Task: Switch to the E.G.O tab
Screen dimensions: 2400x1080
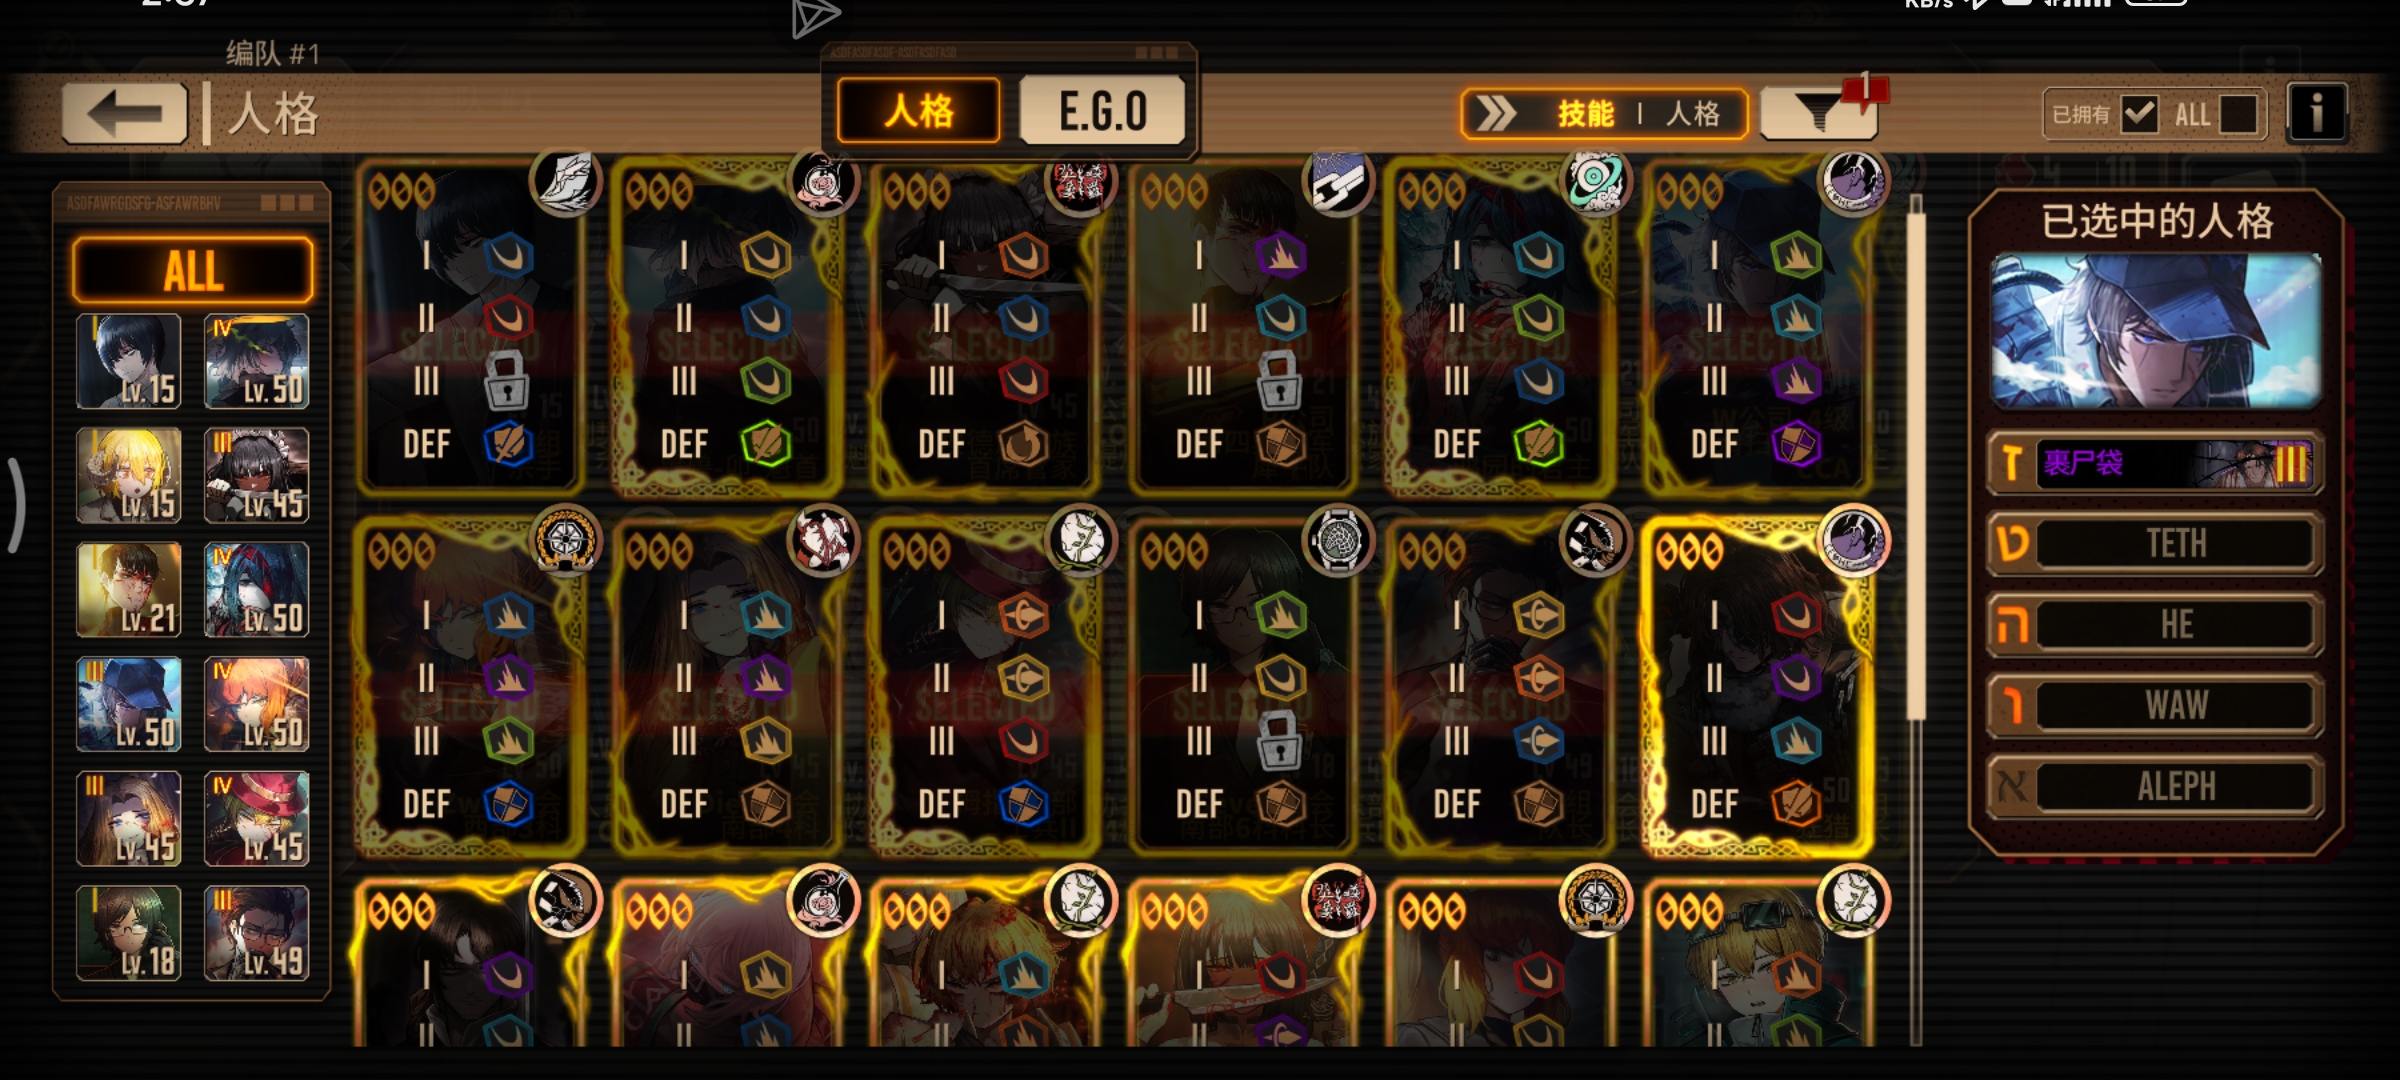Action: click(x=1102, y=111)
